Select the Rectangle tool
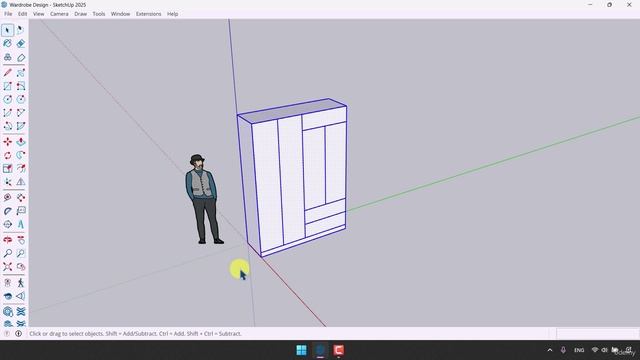The width and height of the screenshot is (640, 360). (7, 86)
